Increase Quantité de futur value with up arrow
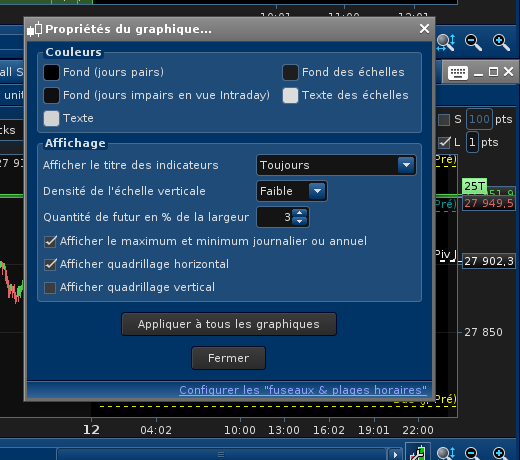520x460 pixels. coord(300,213)
